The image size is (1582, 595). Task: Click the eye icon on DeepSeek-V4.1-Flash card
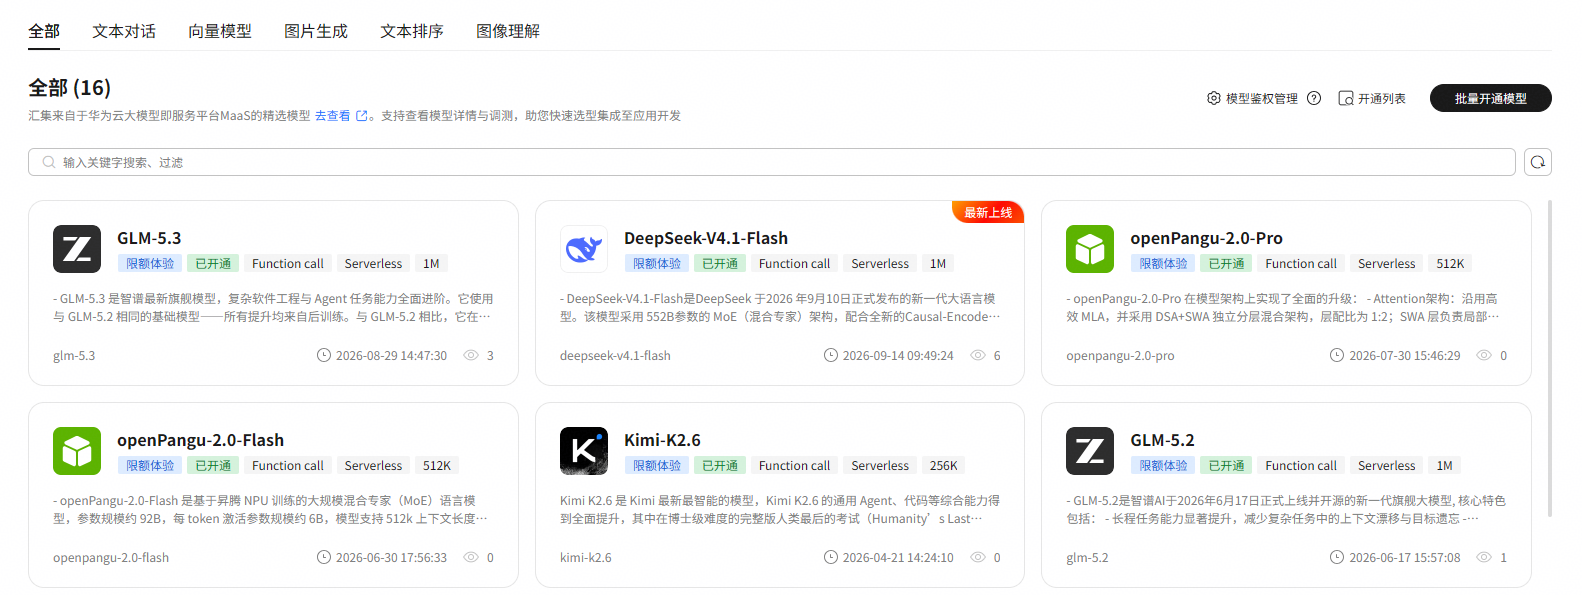click(978, 355)
